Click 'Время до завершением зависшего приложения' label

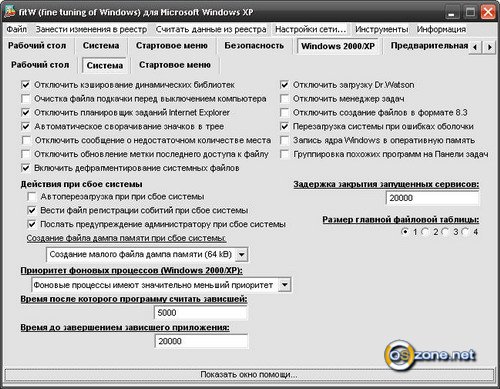coord(125,327)
